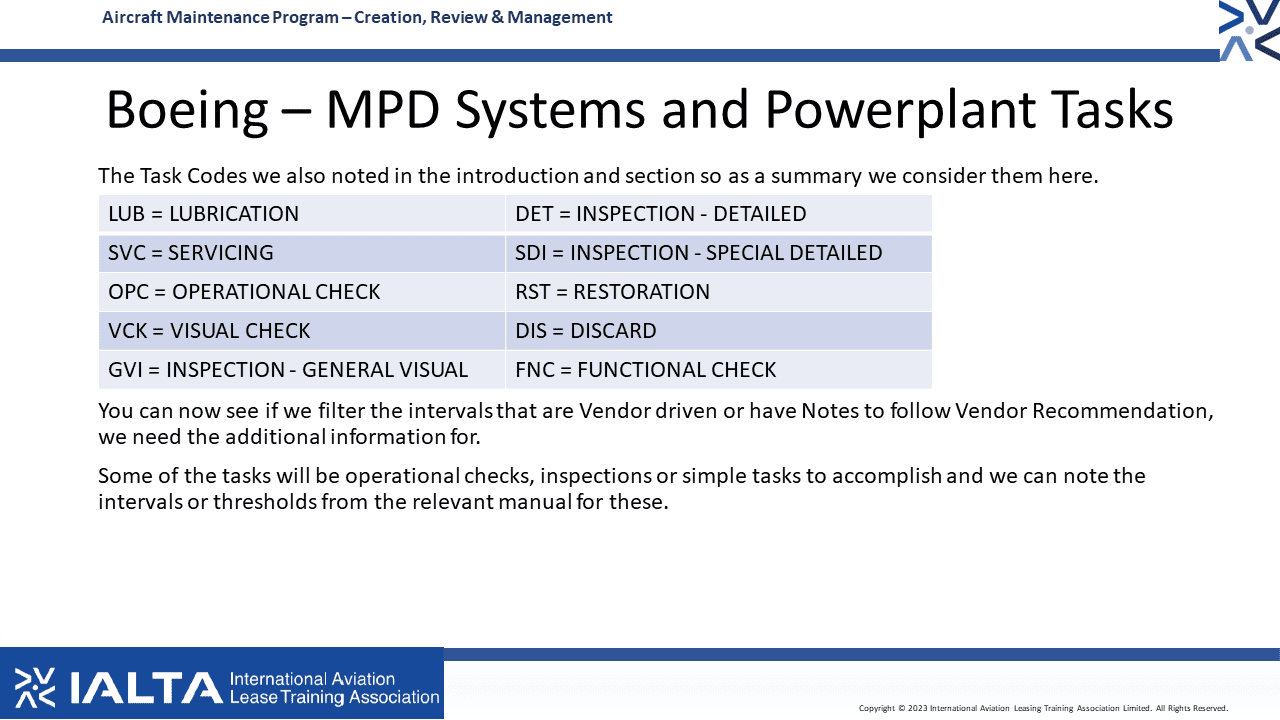This screenshot has width=1280, height=720.
Task: Select the cell 'SVC = SERVICING'
Action: 302,253
